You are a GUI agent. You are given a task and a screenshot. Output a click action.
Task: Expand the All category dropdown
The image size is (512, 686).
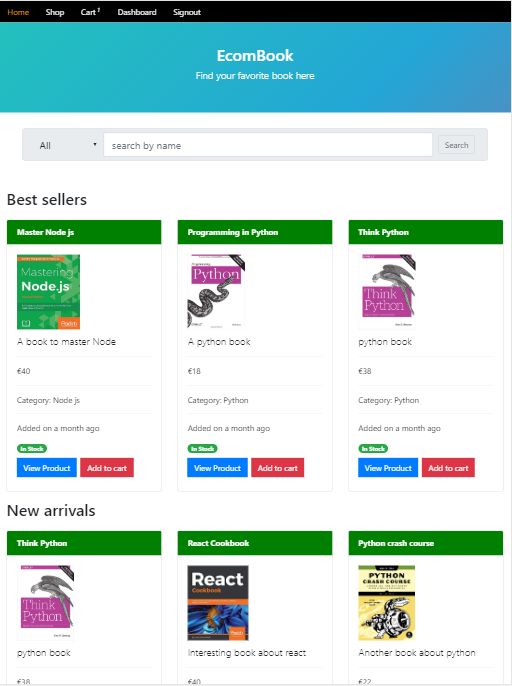(65, 145)
